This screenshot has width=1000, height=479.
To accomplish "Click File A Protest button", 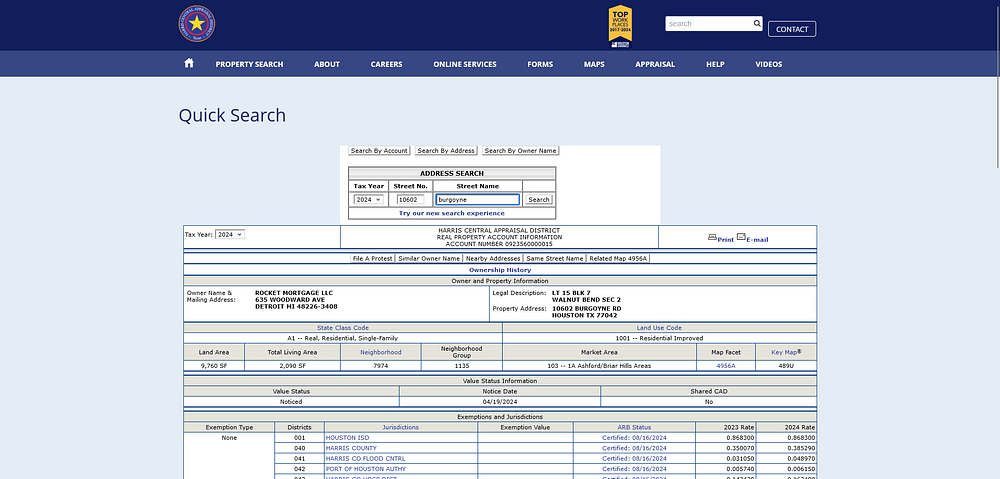I will (372, 258).
